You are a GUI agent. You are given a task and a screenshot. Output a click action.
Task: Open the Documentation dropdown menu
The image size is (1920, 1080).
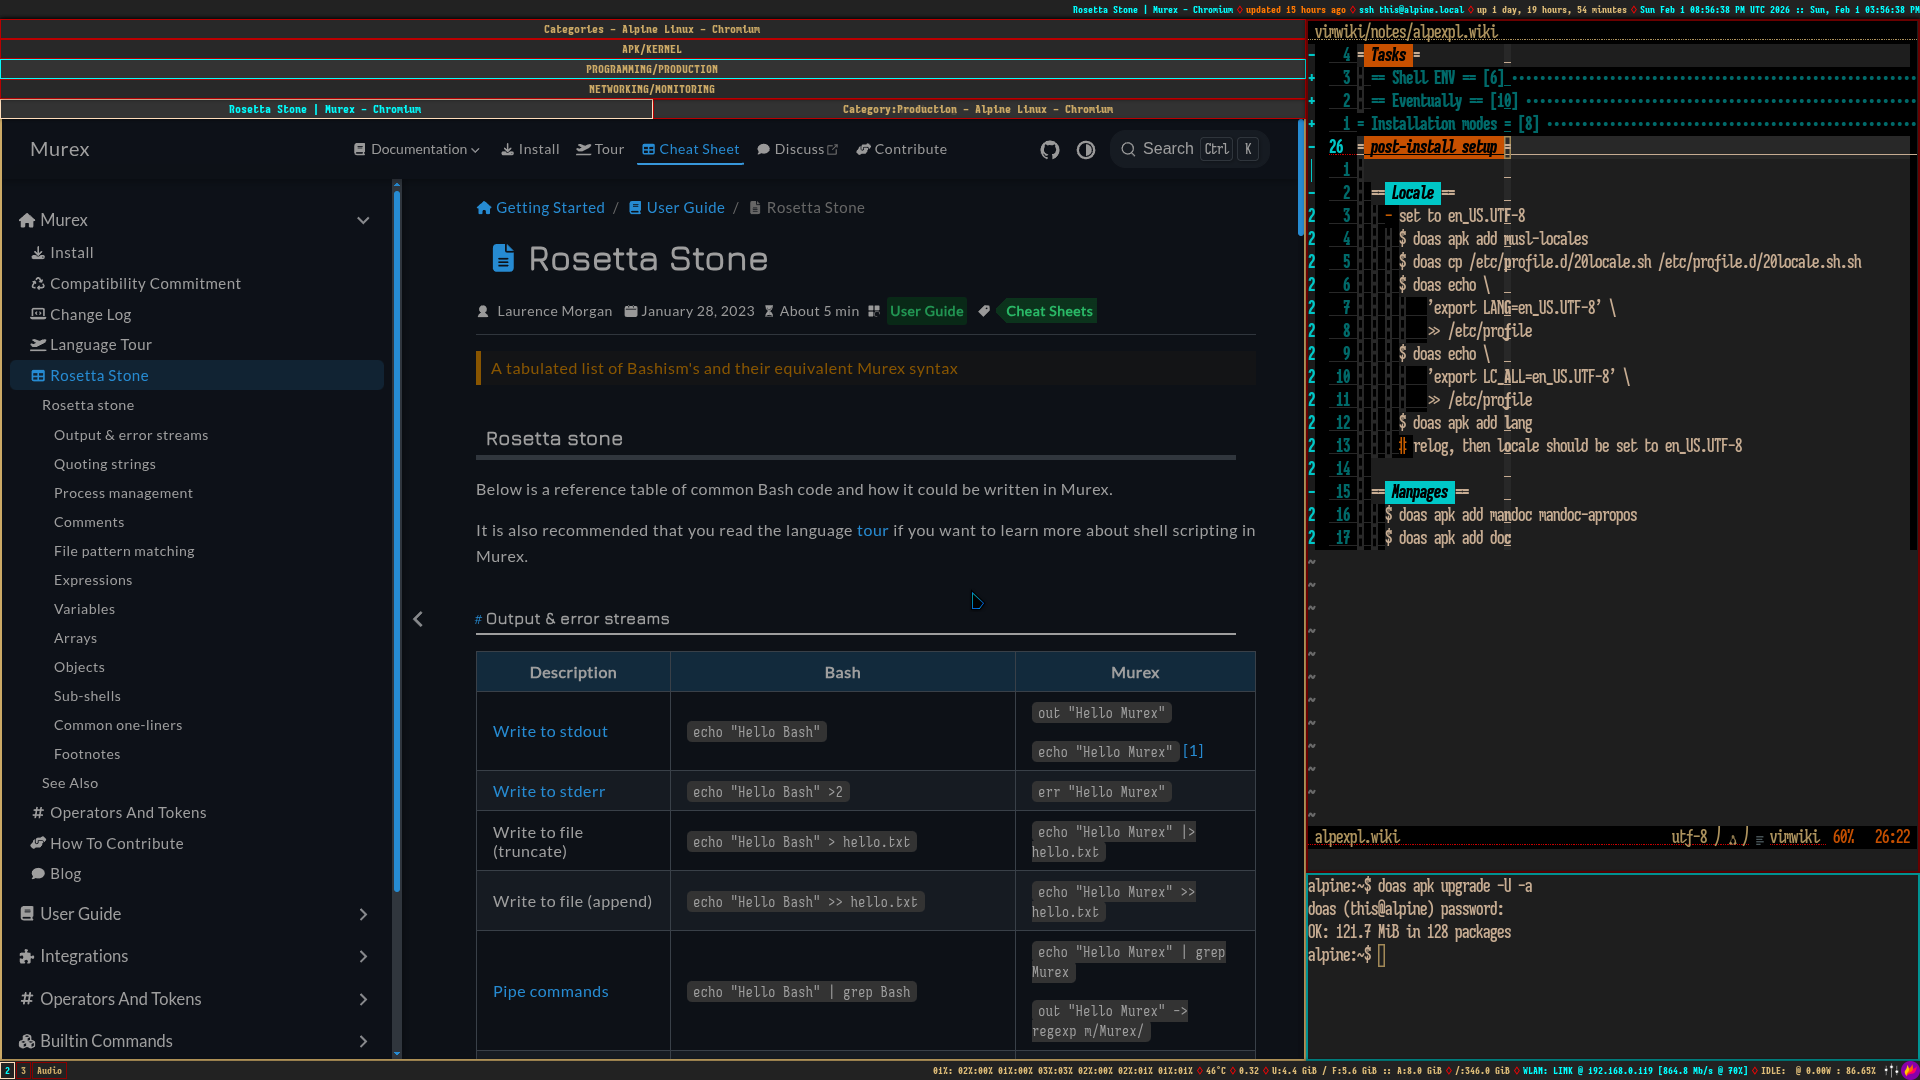(x=417, y=150)
